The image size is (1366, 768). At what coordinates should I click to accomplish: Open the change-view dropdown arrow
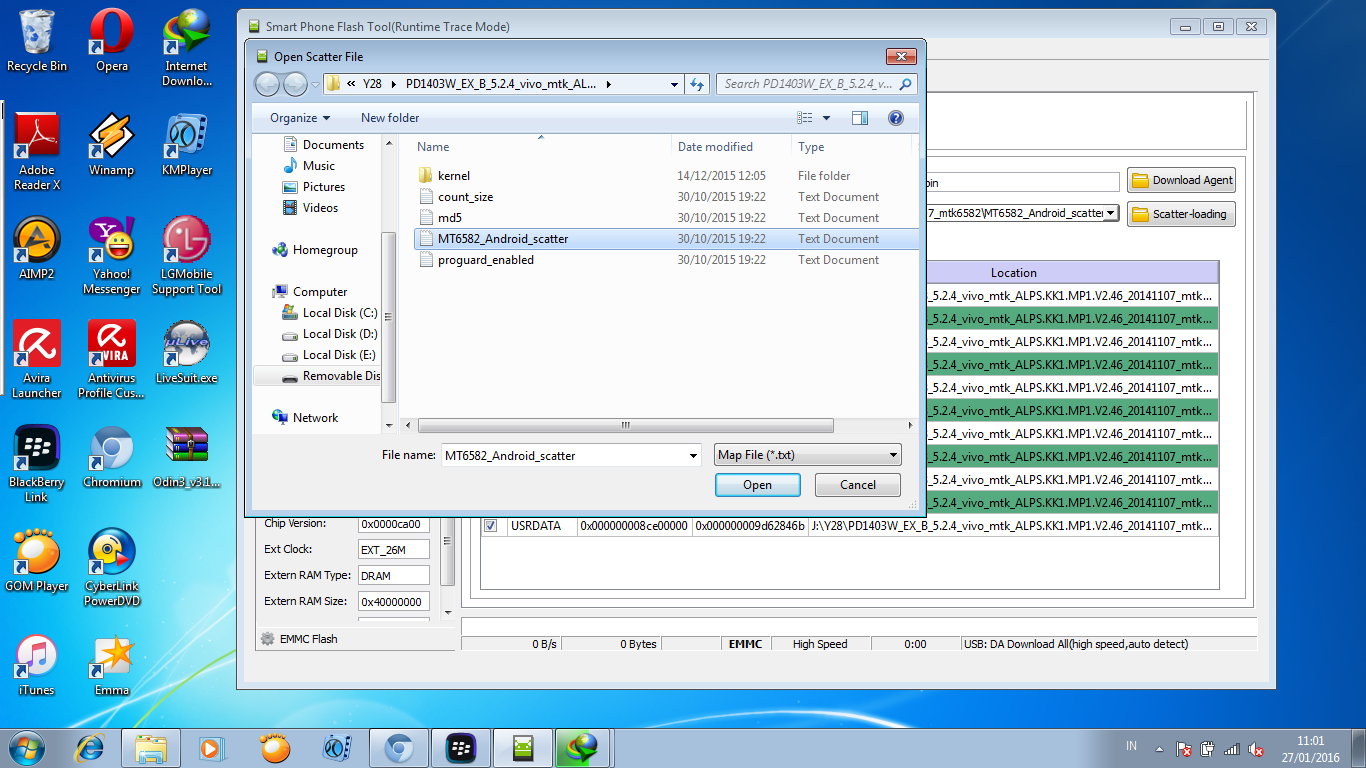click(x=825, y=117)
